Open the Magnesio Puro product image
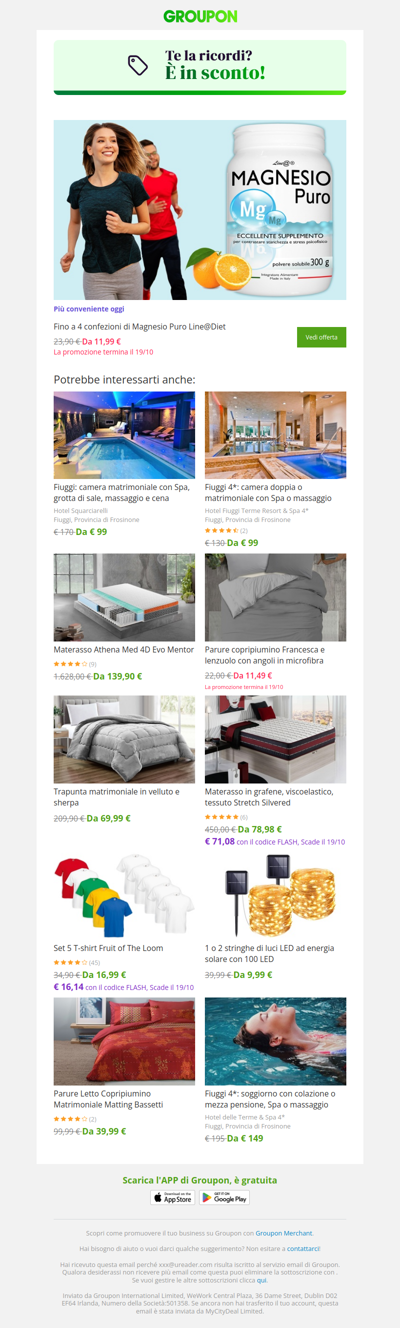The height and width of the screenshot is (1328, 400). [200, 210]
